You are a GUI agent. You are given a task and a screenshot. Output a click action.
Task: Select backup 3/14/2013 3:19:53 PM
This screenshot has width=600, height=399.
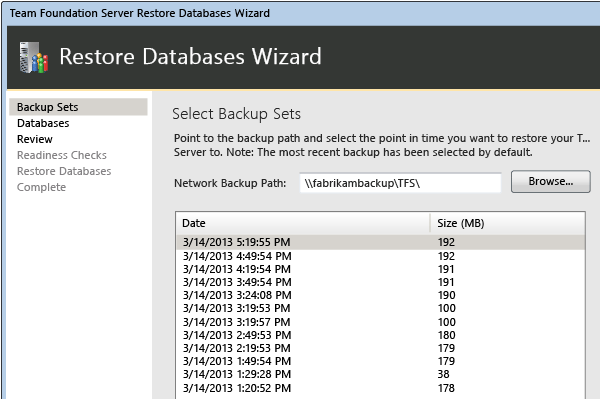pos(380,308)
